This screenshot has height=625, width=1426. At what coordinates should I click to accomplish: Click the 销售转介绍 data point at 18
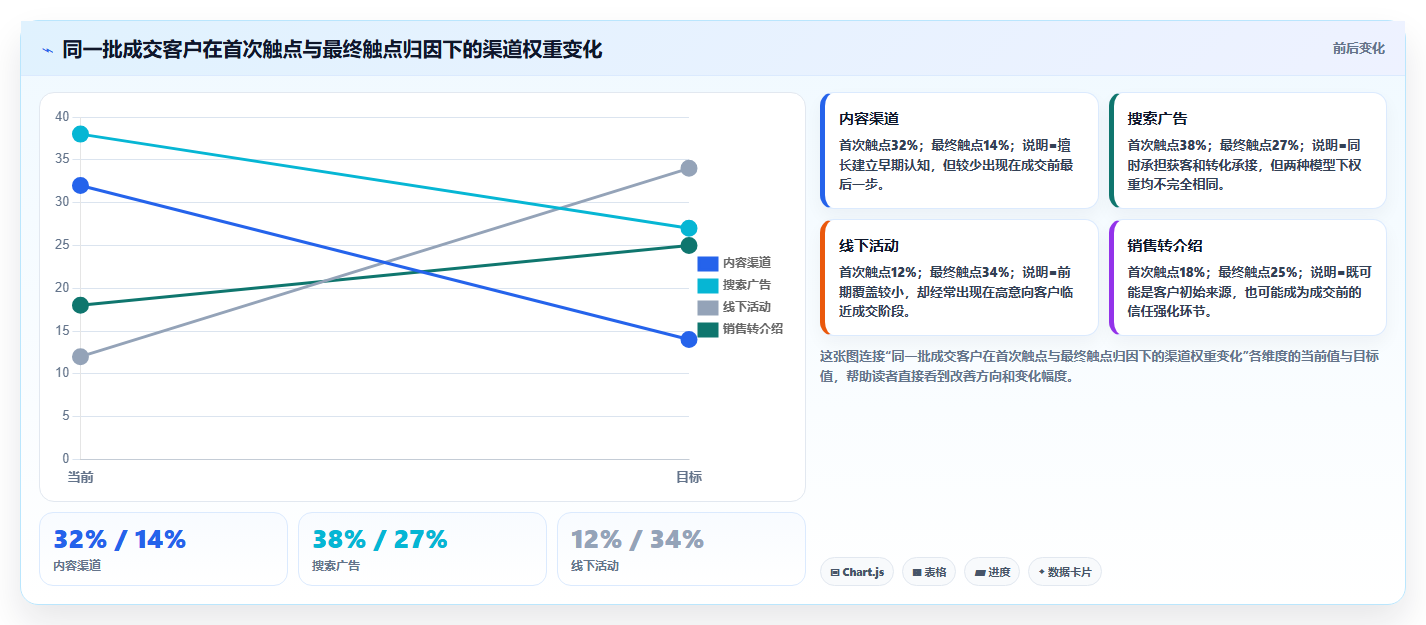coord(81,305)
